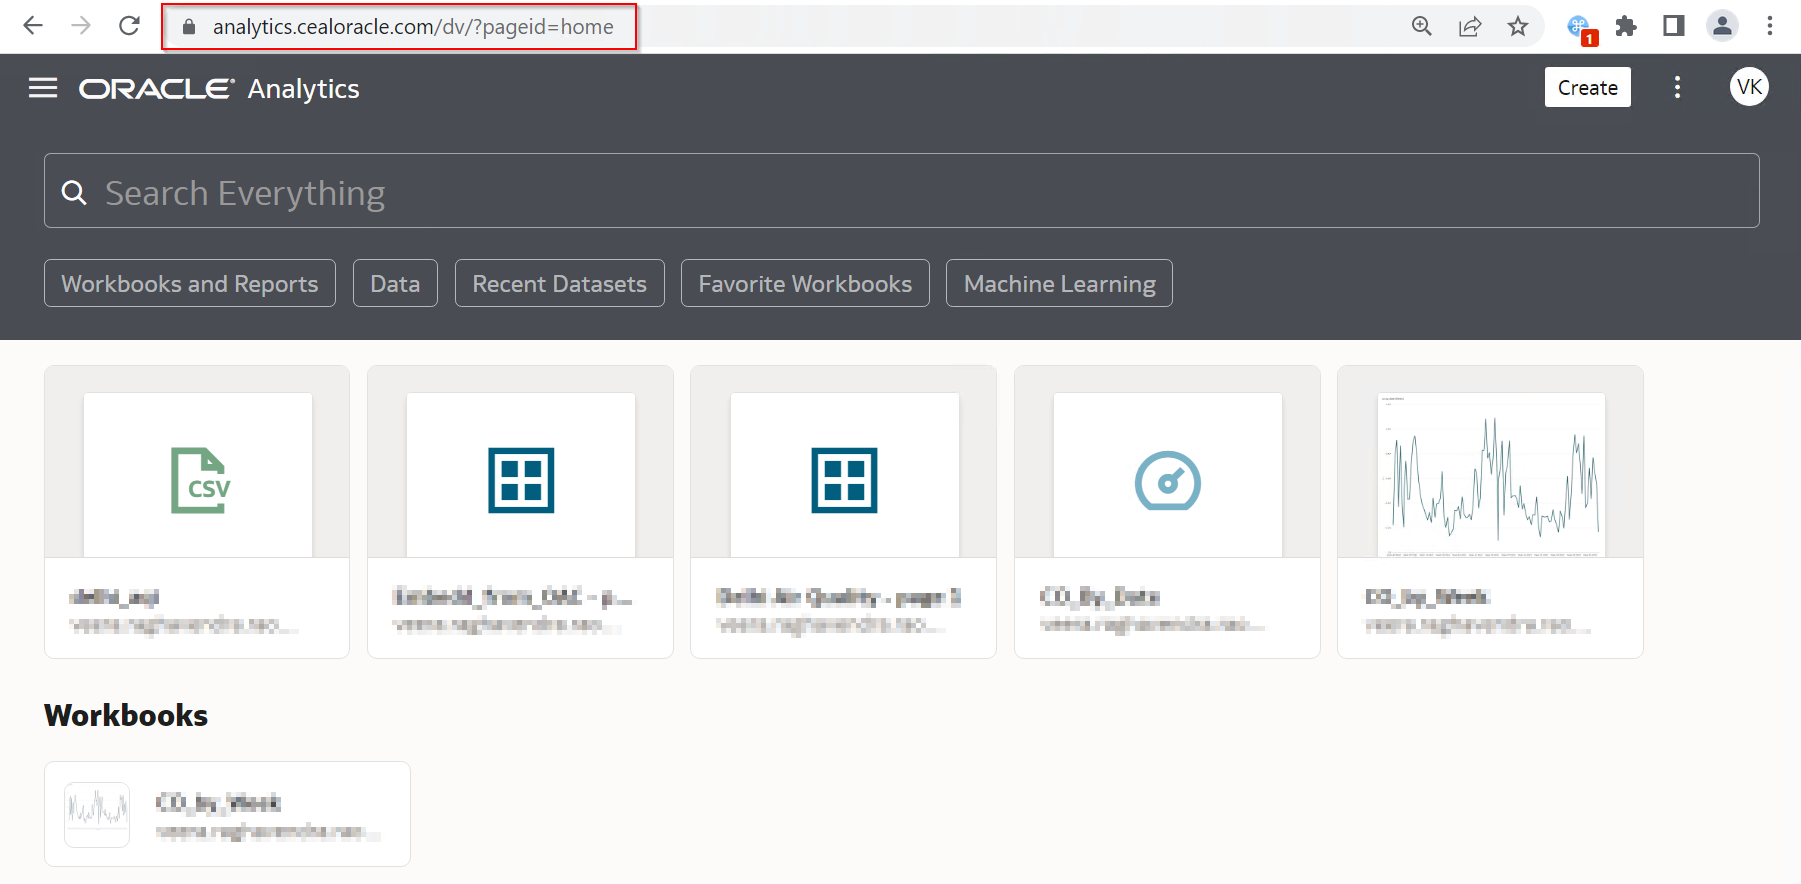1801x884 pixels.
Task: Select the Workbooks and Reports filter
Action: coord(190,283)
